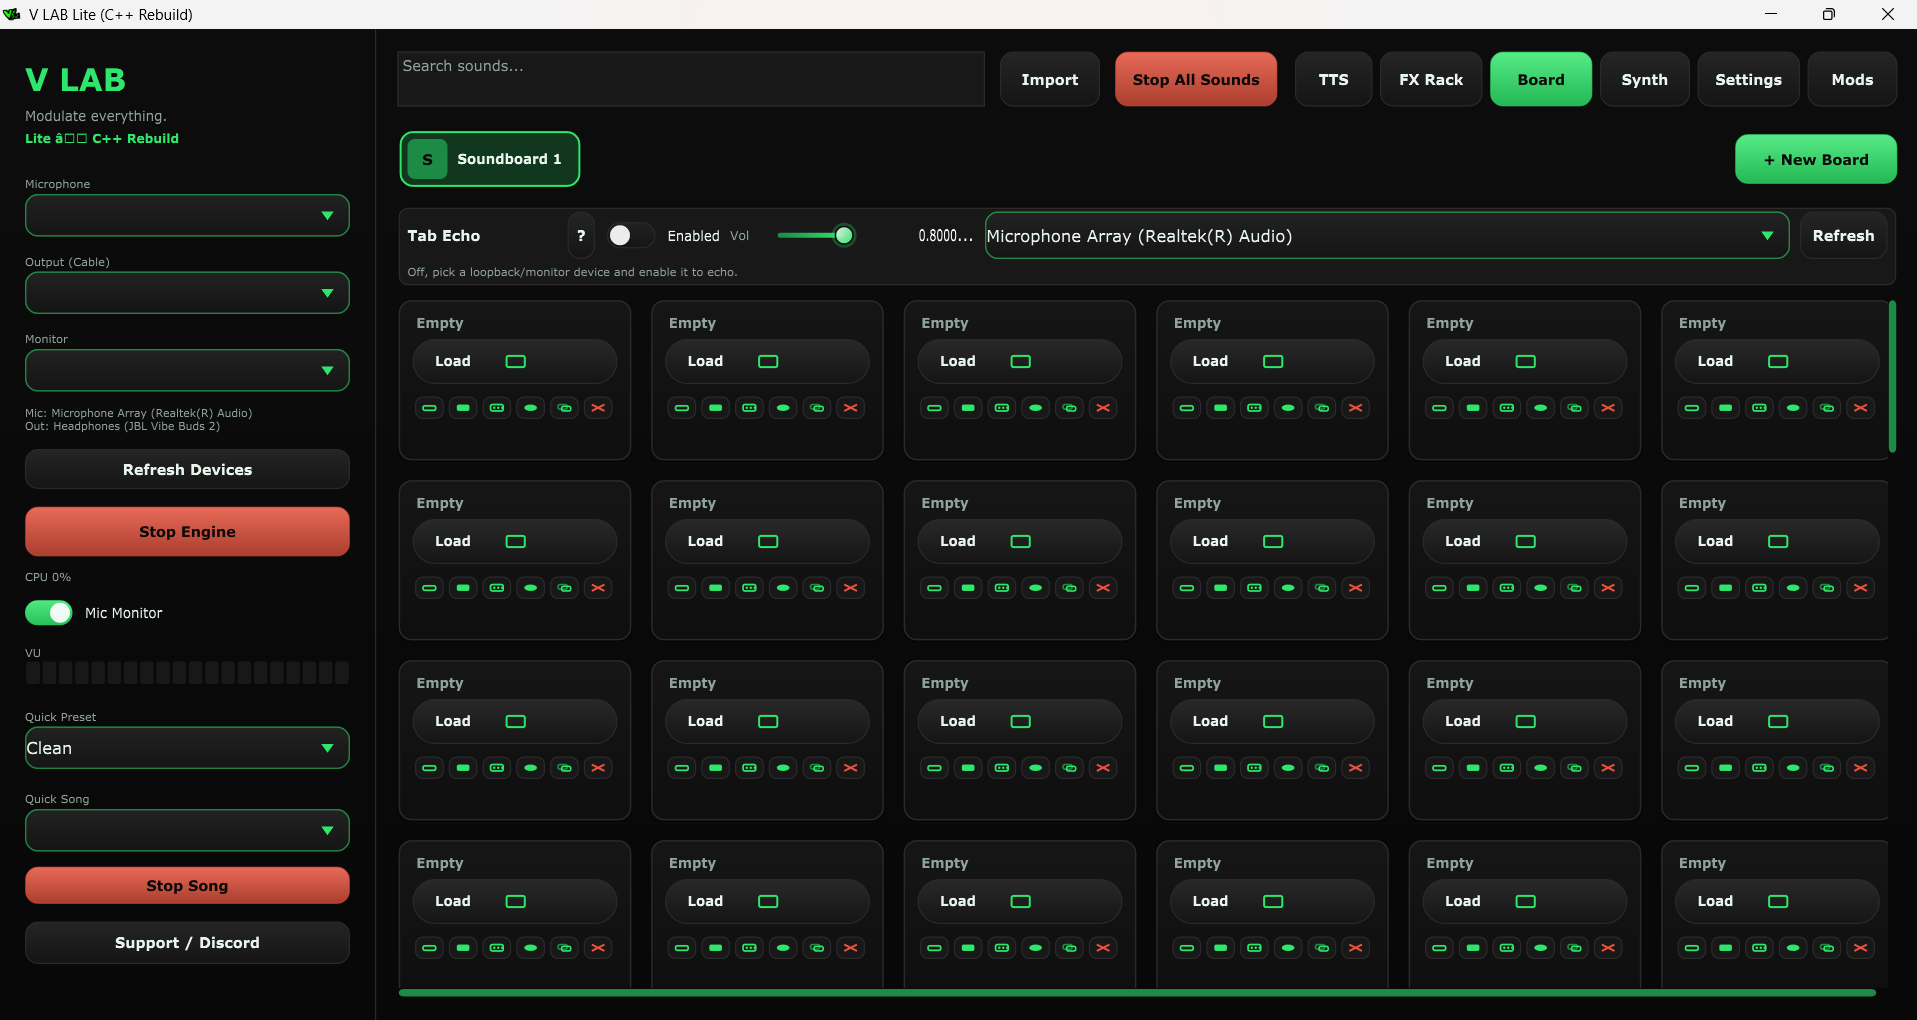Click the CPU 0% readout
The width and height of the screenshot is (1917, 1020).
click(48, 577)
